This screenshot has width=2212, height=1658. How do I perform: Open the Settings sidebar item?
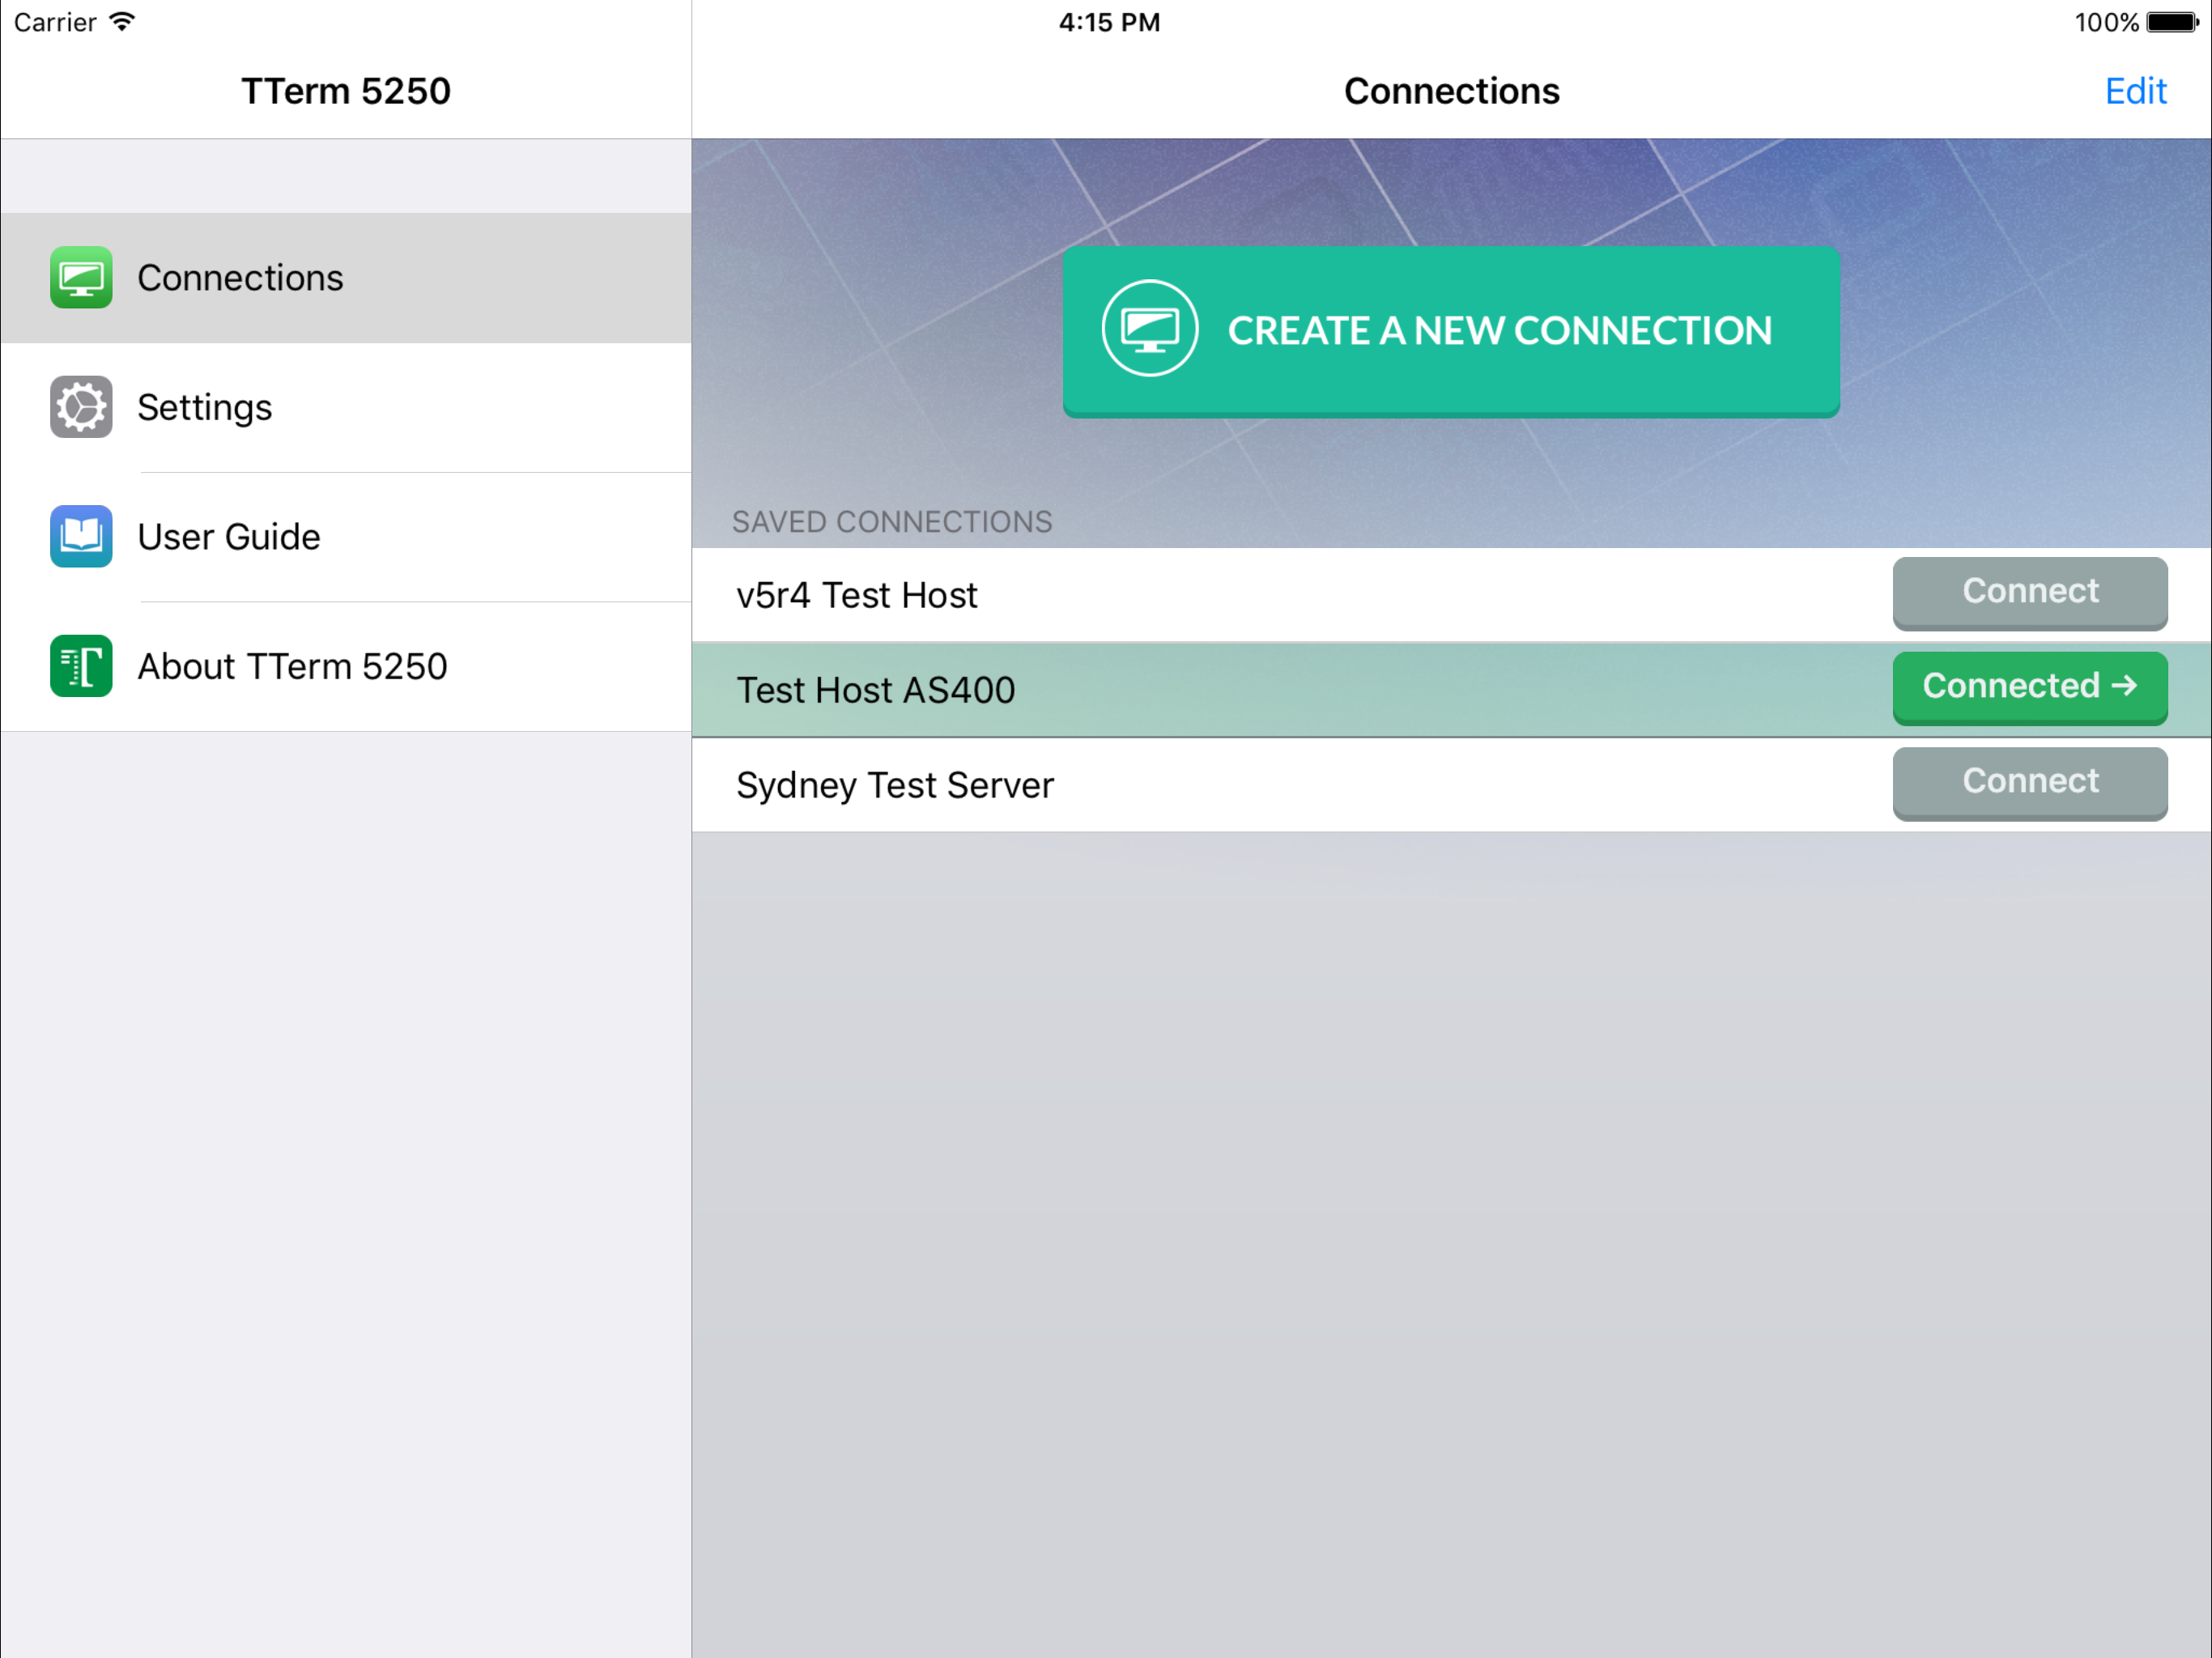[x=346, y=407]
